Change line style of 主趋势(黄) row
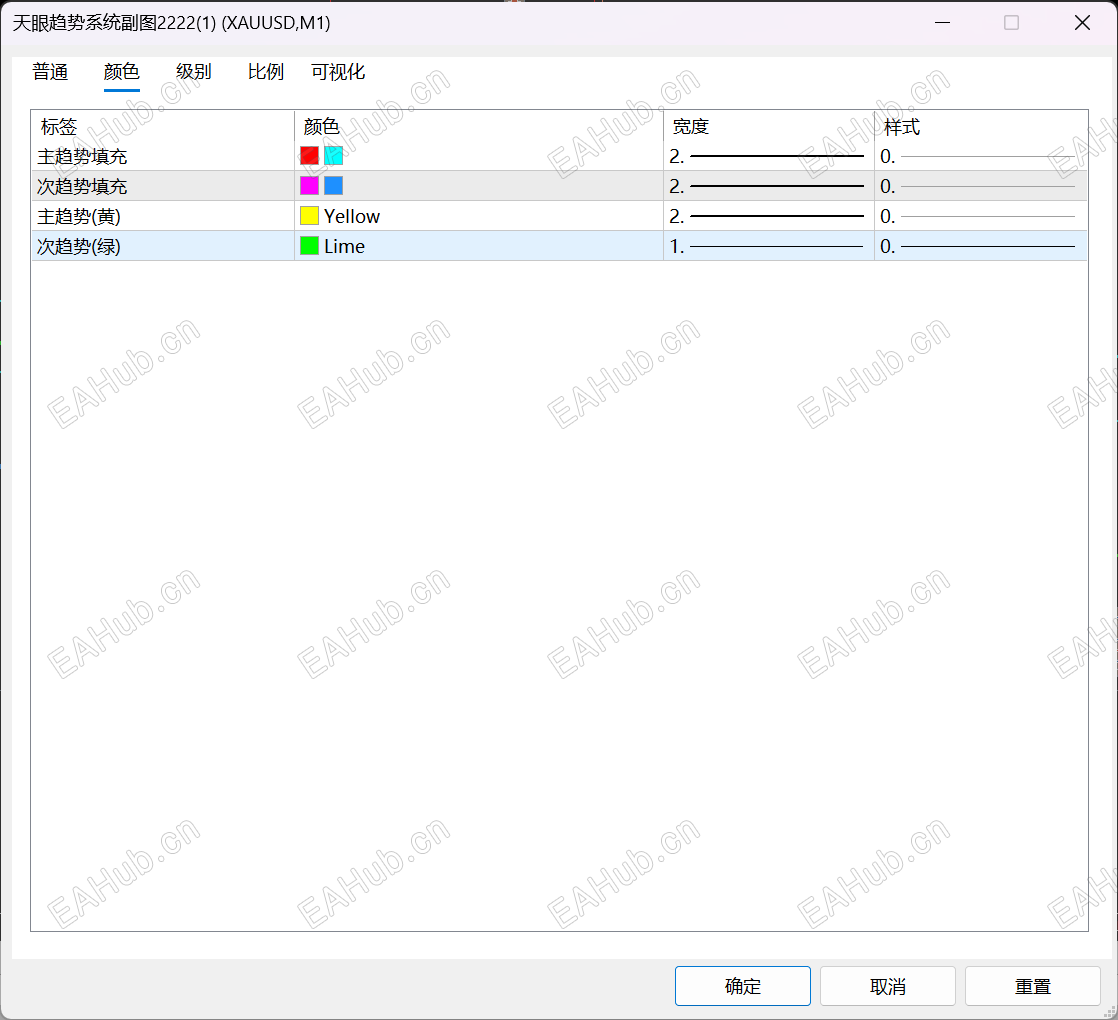 pos(980,216)
